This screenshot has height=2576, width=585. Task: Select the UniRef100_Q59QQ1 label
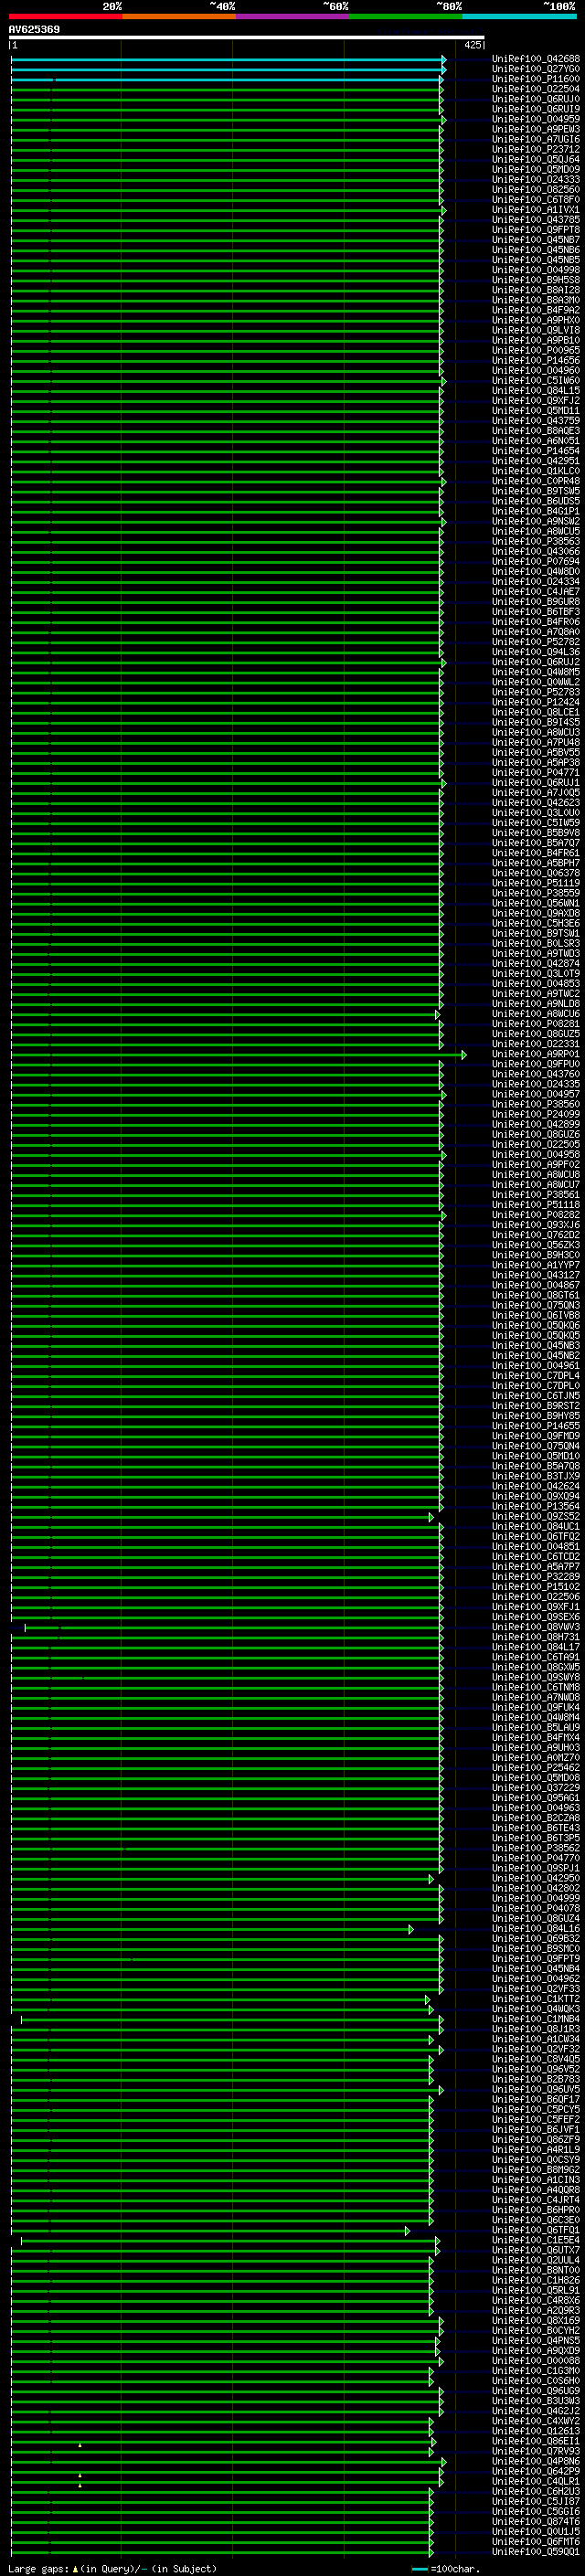pos(536,2551)
